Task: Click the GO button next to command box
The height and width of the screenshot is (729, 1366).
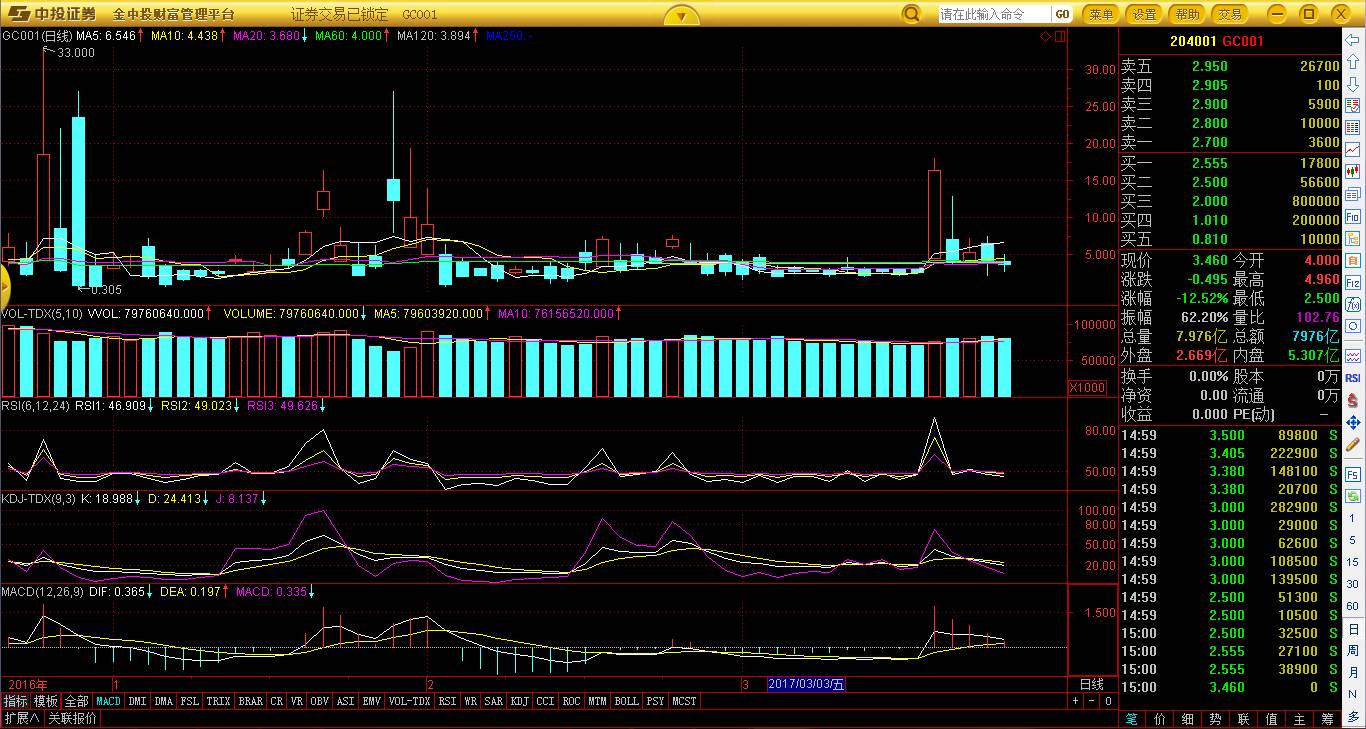Action: pos(1062,14)
